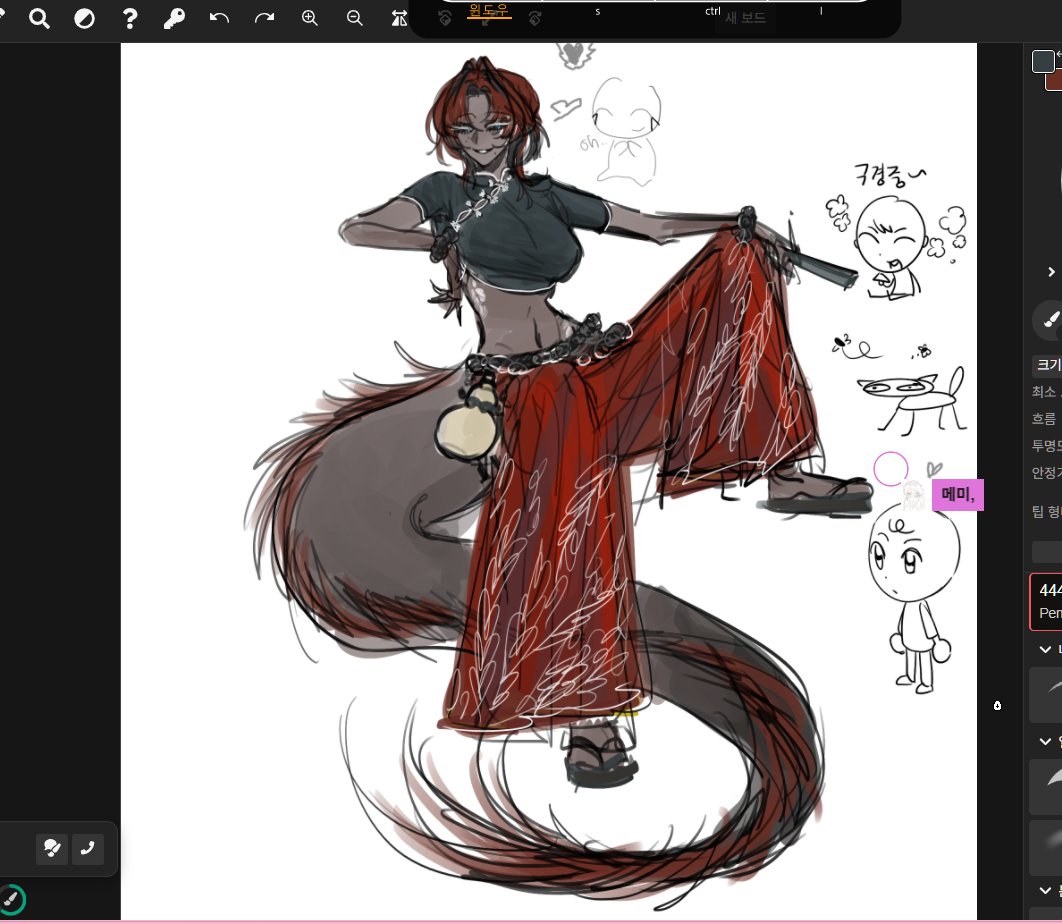The image size is (1062, 924).
Task: Click the brush tool button in right panel
Action: [x=1050, y=319]
